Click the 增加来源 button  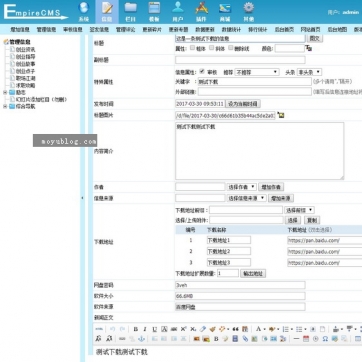[281, 198]
